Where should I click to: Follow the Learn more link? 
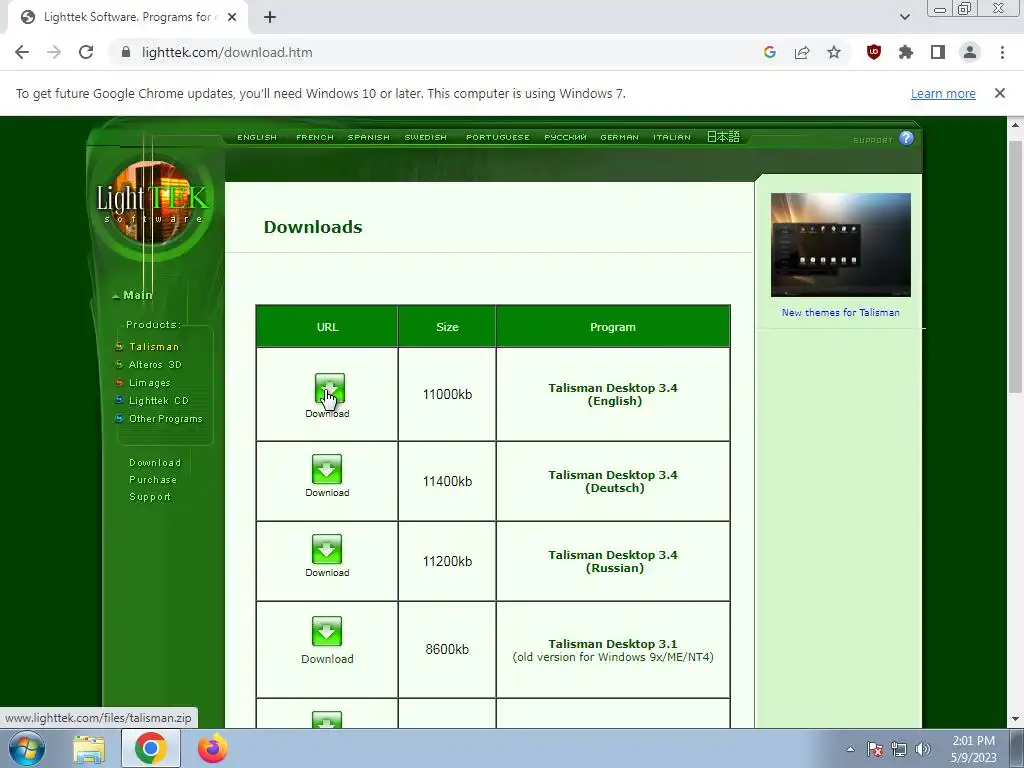coord(943,93)
